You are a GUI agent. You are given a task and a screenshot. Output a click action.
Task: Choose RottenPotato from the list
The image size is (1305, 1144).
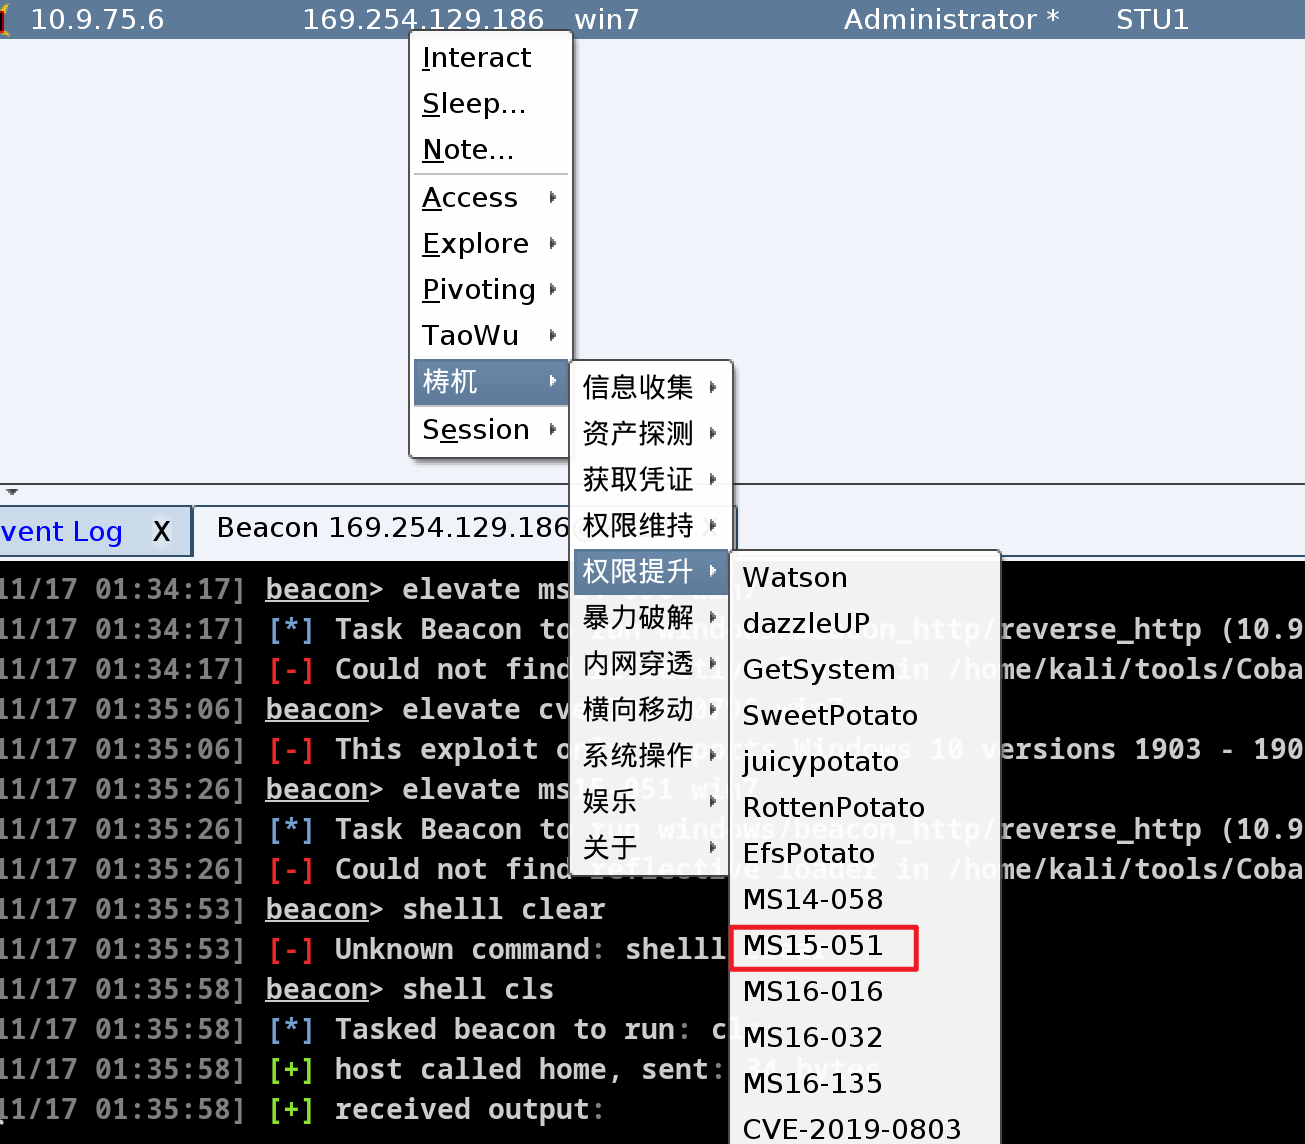point(865,808)
